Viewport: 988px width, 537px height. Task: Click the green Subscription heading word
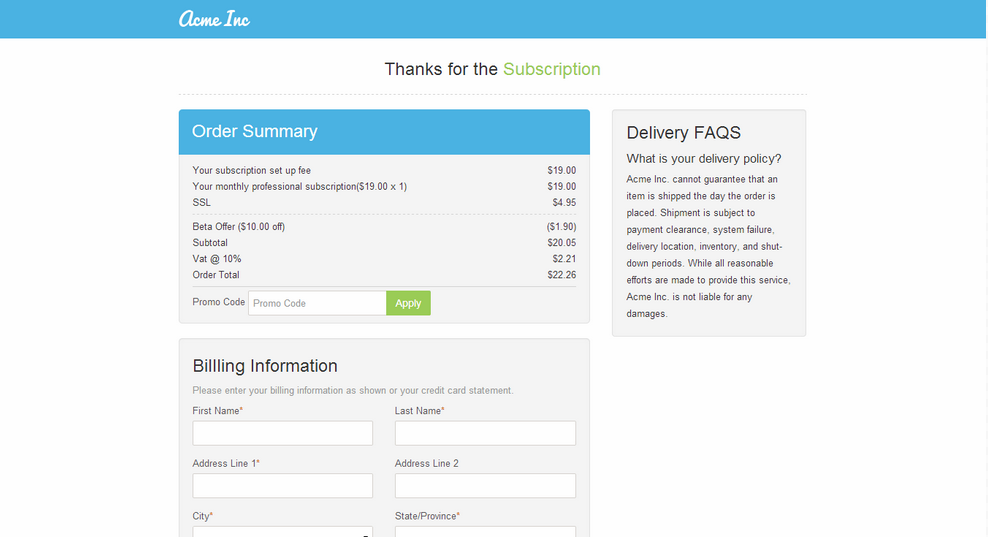(551, 69)
